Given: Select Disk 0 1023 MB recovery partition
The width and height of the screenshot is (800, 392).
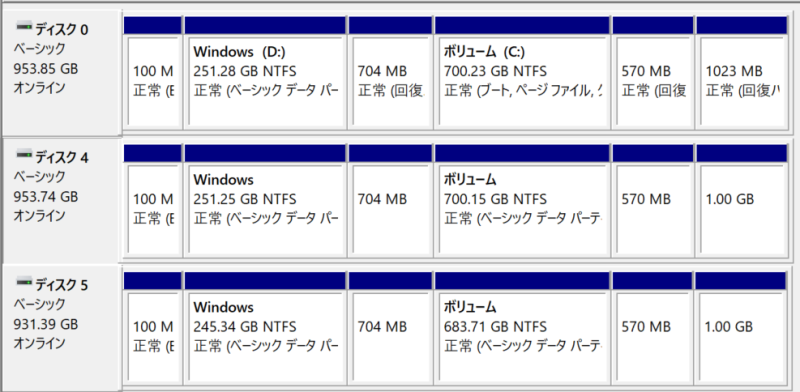Looking at the screenshot, I should coord(741,73).
